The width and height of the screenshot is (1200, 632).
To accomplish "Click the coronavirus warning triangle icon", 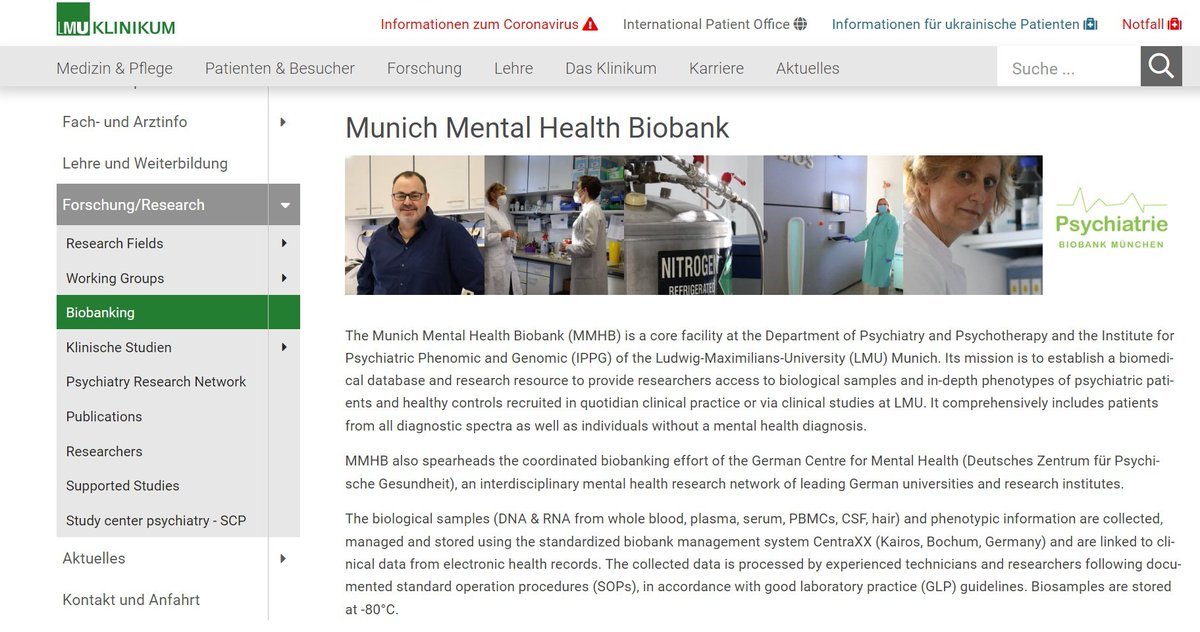I will coord(590,24).
